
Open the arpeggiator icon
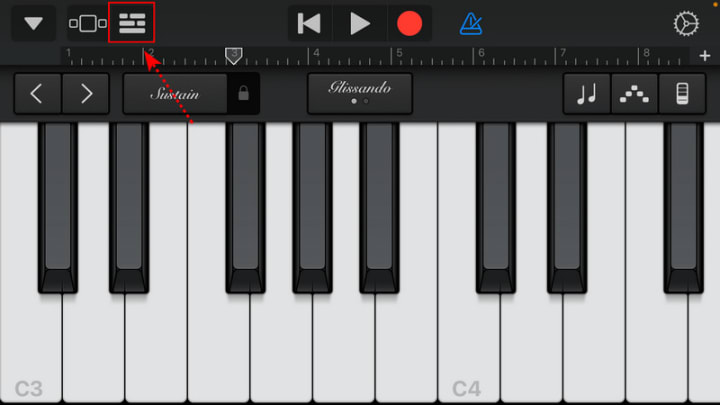point(634,94)
